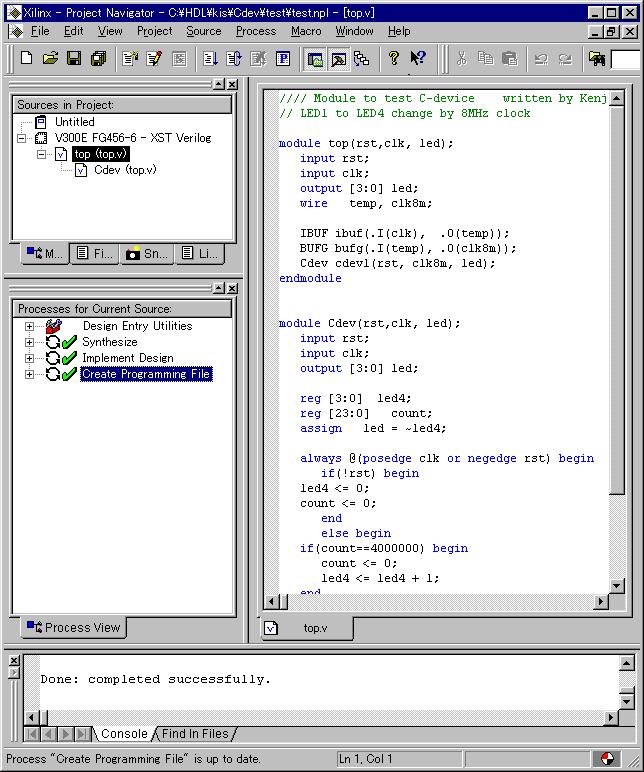Click the Copy toolbar icon
Screen dimensions: 644x772
tap(485, 59)
